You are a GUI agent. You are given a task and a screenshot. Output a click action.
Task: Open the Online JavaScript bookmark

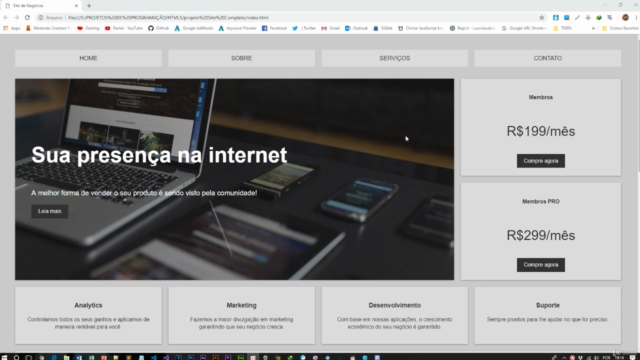(420, 28)
